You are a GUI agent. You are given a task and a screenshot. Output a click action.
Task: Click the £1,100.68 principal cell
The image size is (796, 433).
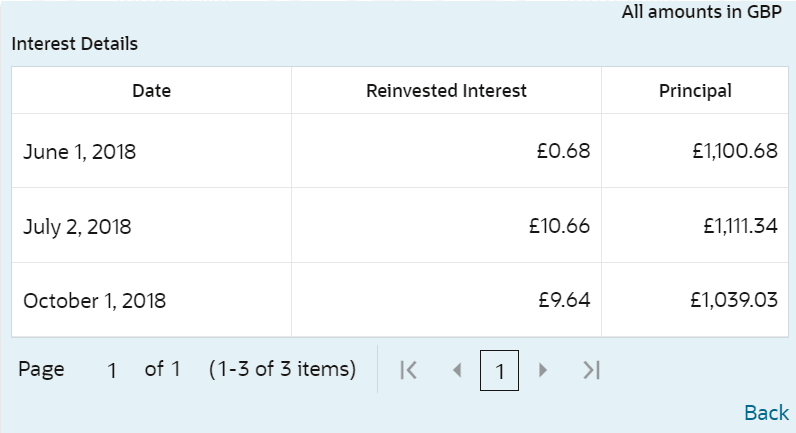[734, 152]
